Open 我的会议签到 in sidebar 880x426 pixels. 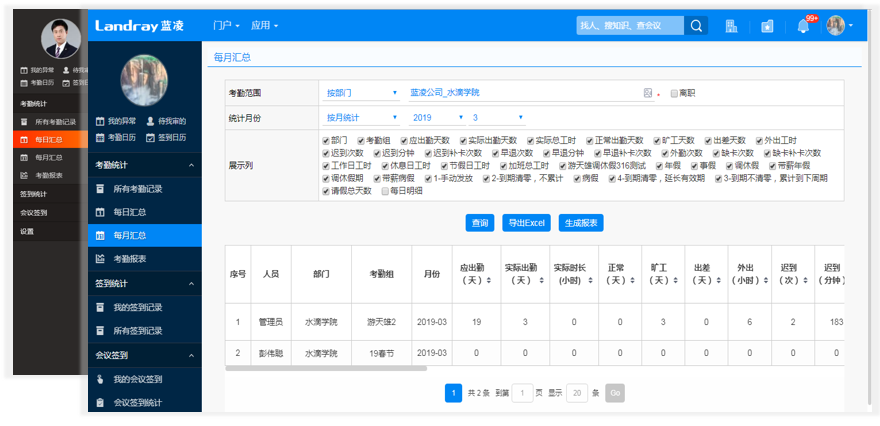tap(145, 379)
